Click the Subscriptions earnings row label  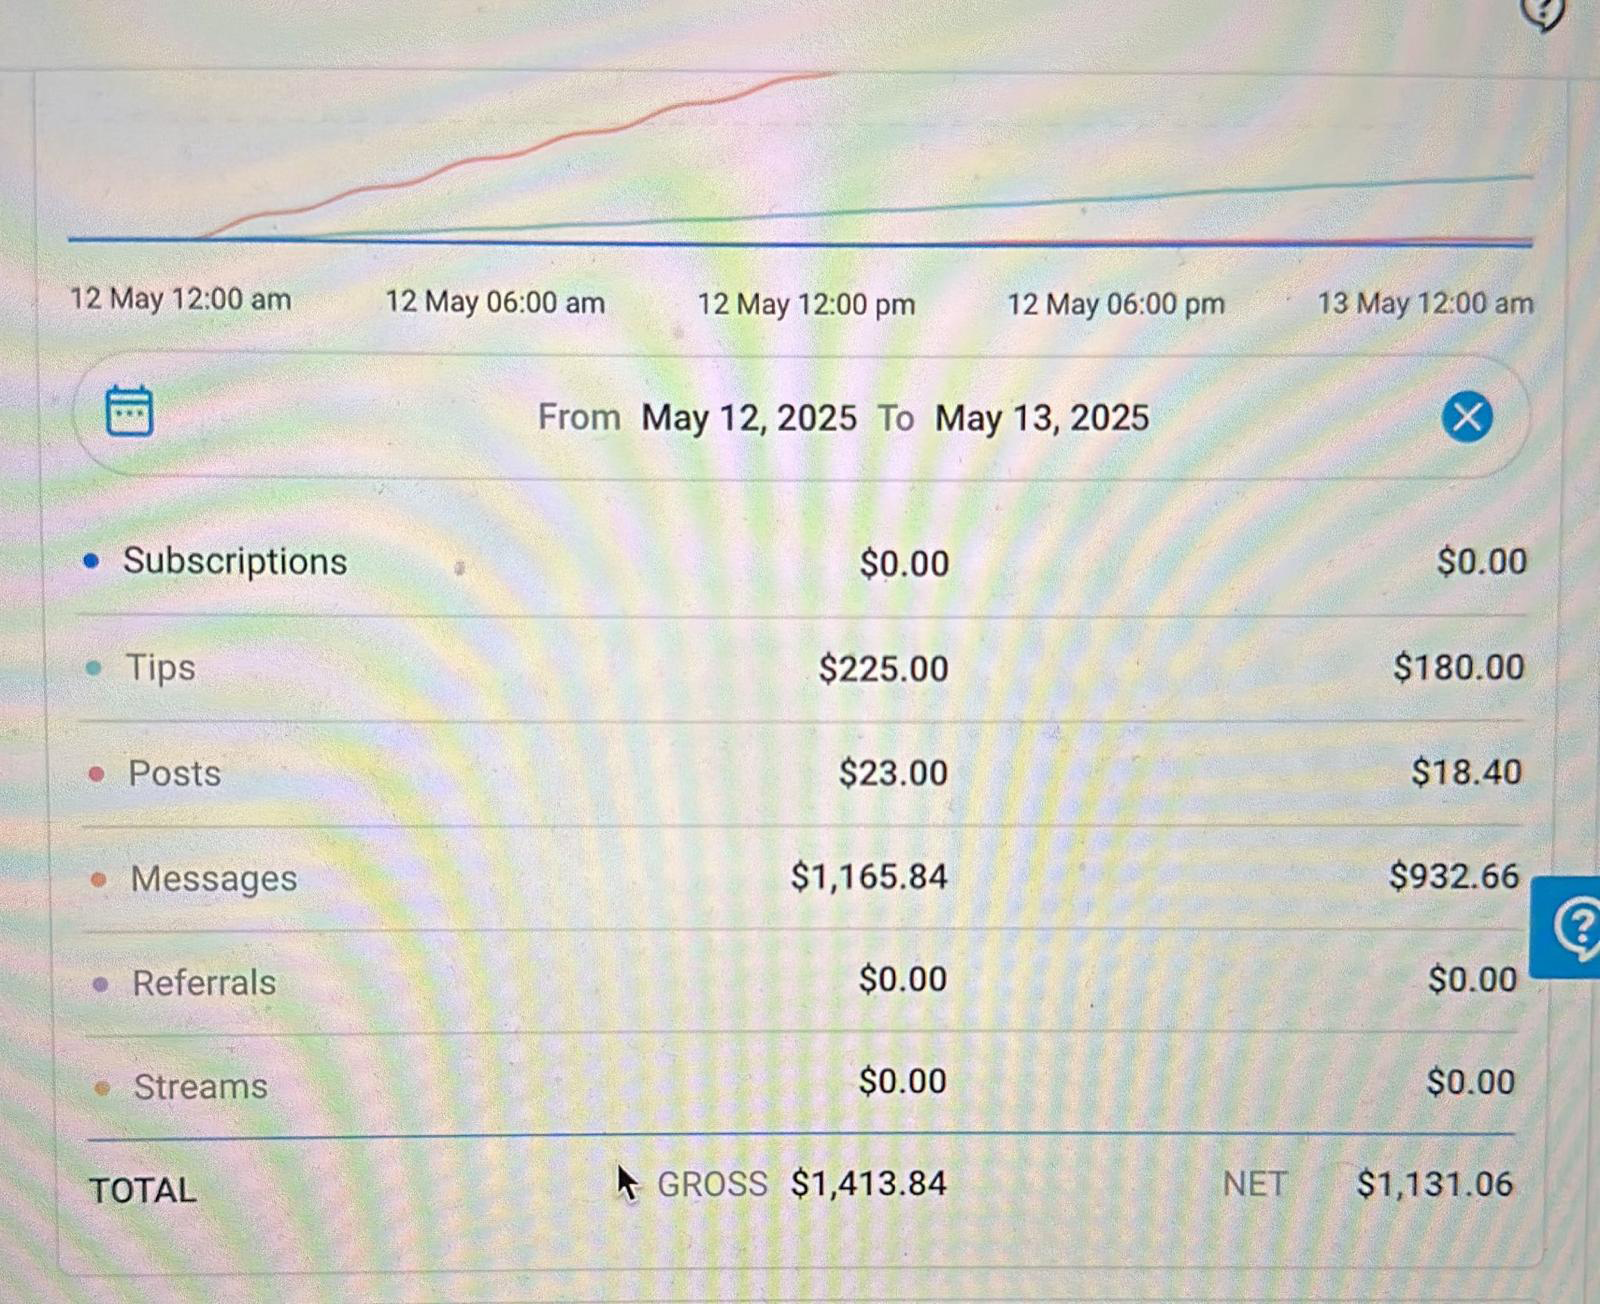point(235,561)
